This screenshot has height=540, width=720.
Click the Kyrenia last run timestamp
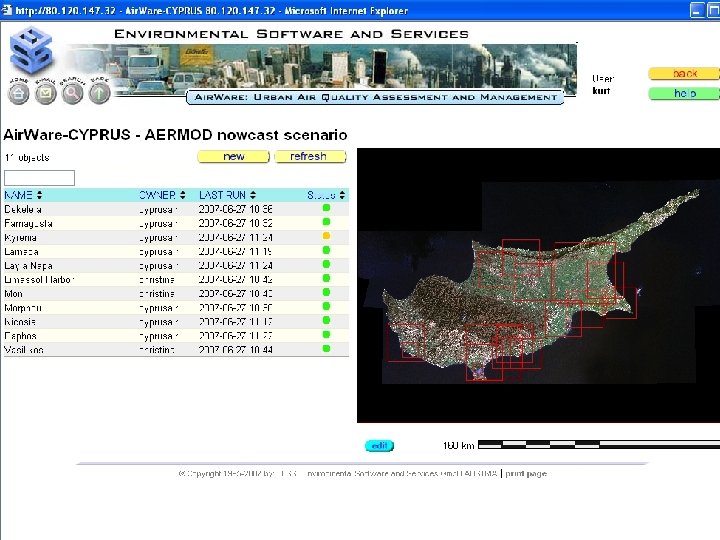point(236,237)
